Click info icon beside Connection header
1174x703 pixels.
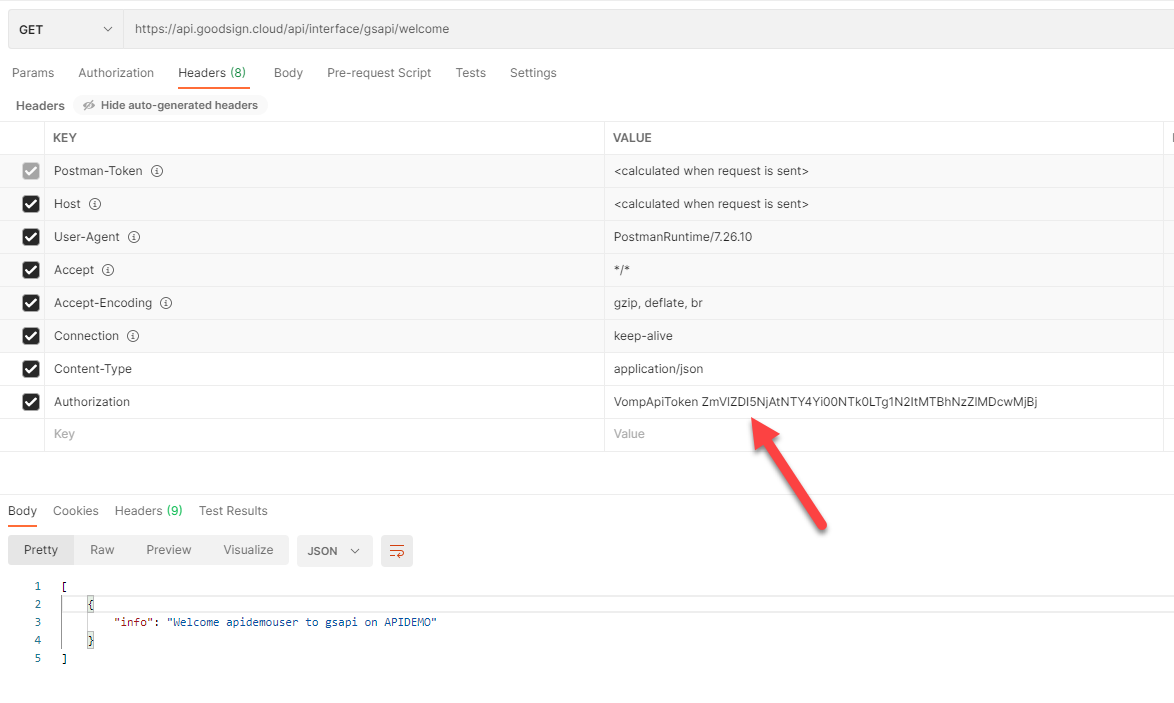[133, 336]
